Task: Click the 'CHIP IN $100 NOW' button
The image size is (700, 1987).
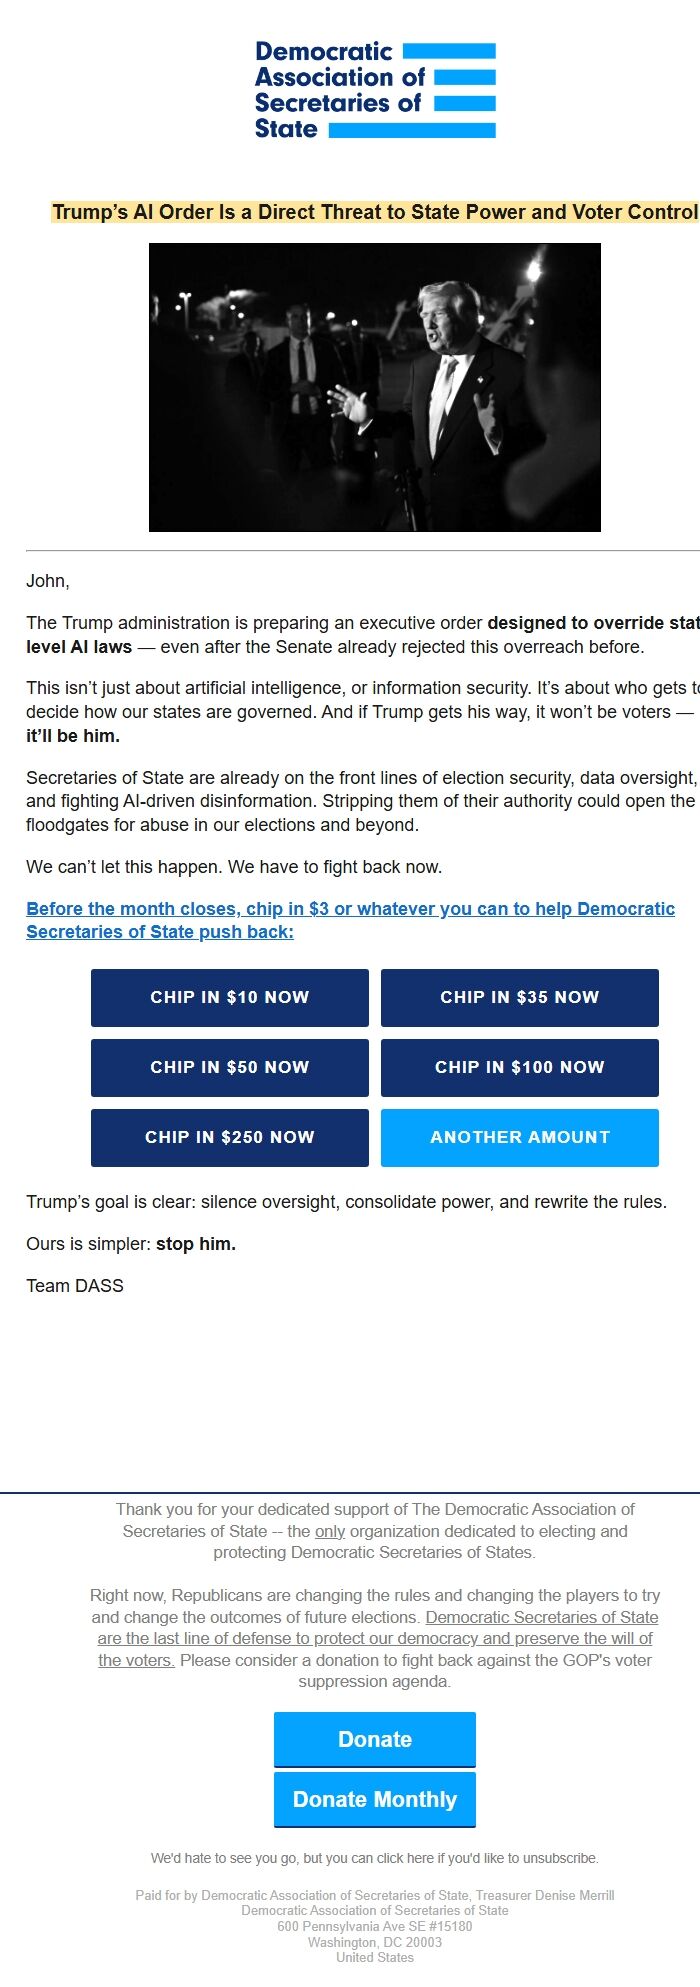Action: pos(519,1067)
